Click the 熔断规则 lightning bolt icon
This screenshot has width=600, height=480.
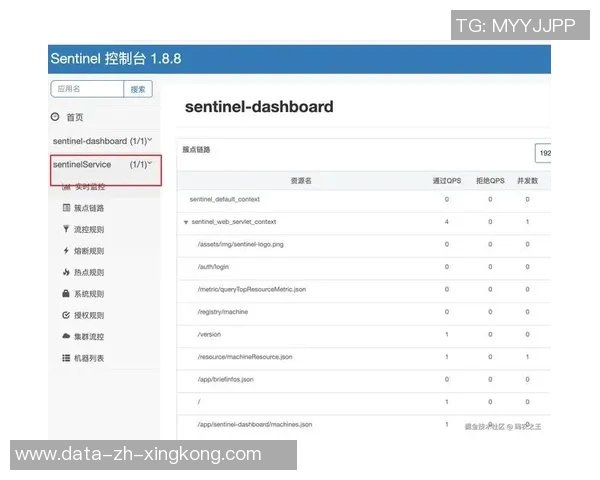66,251
